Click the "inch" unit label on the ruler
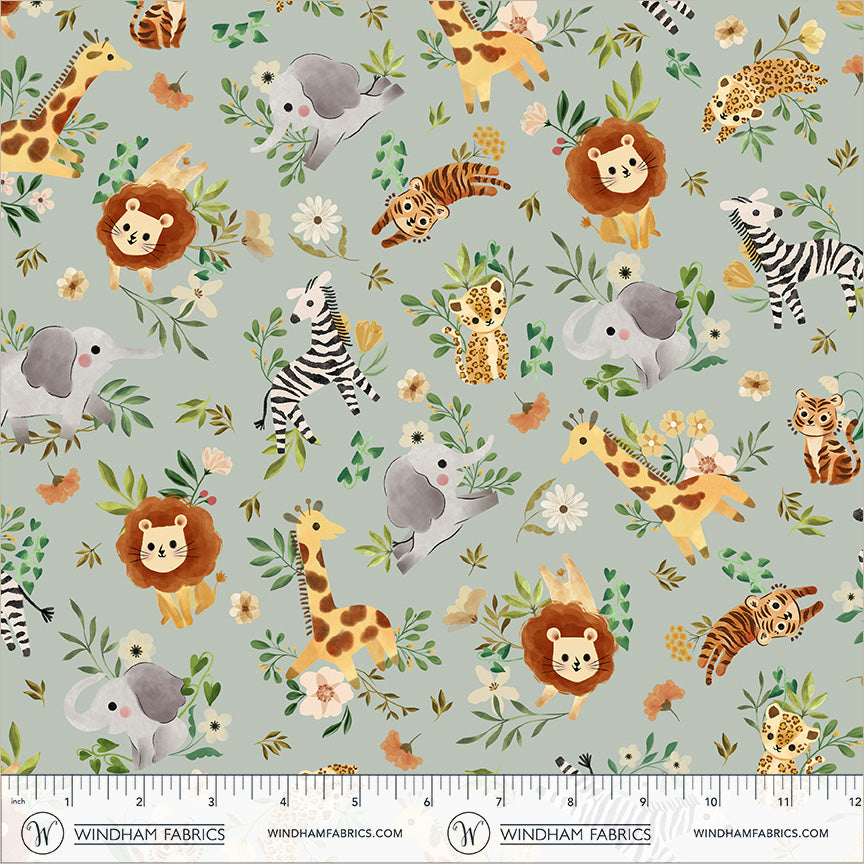Image resolution: width=864 pixels, height=864 pixels. click(18, 801)
